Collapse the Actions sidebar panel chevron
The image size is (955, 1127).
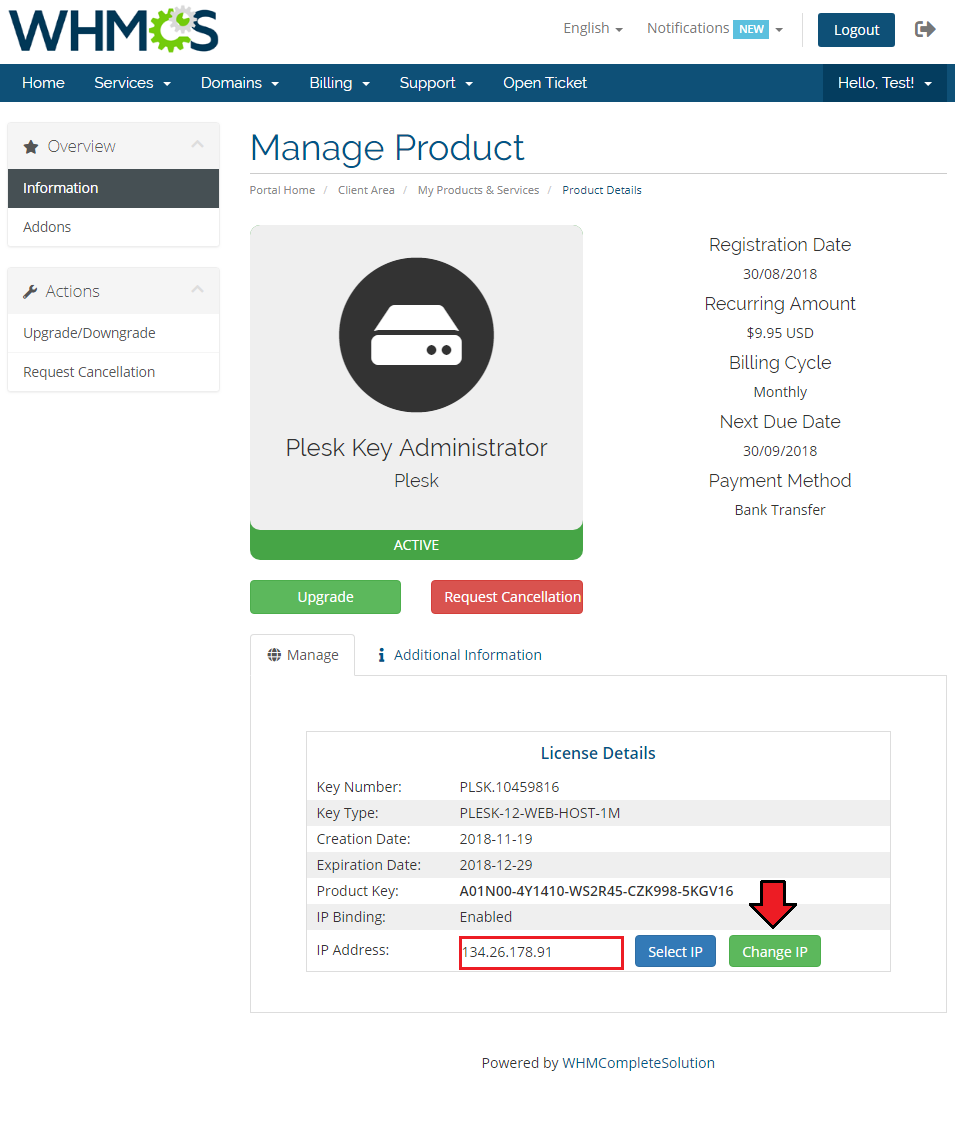pos(198,290)
